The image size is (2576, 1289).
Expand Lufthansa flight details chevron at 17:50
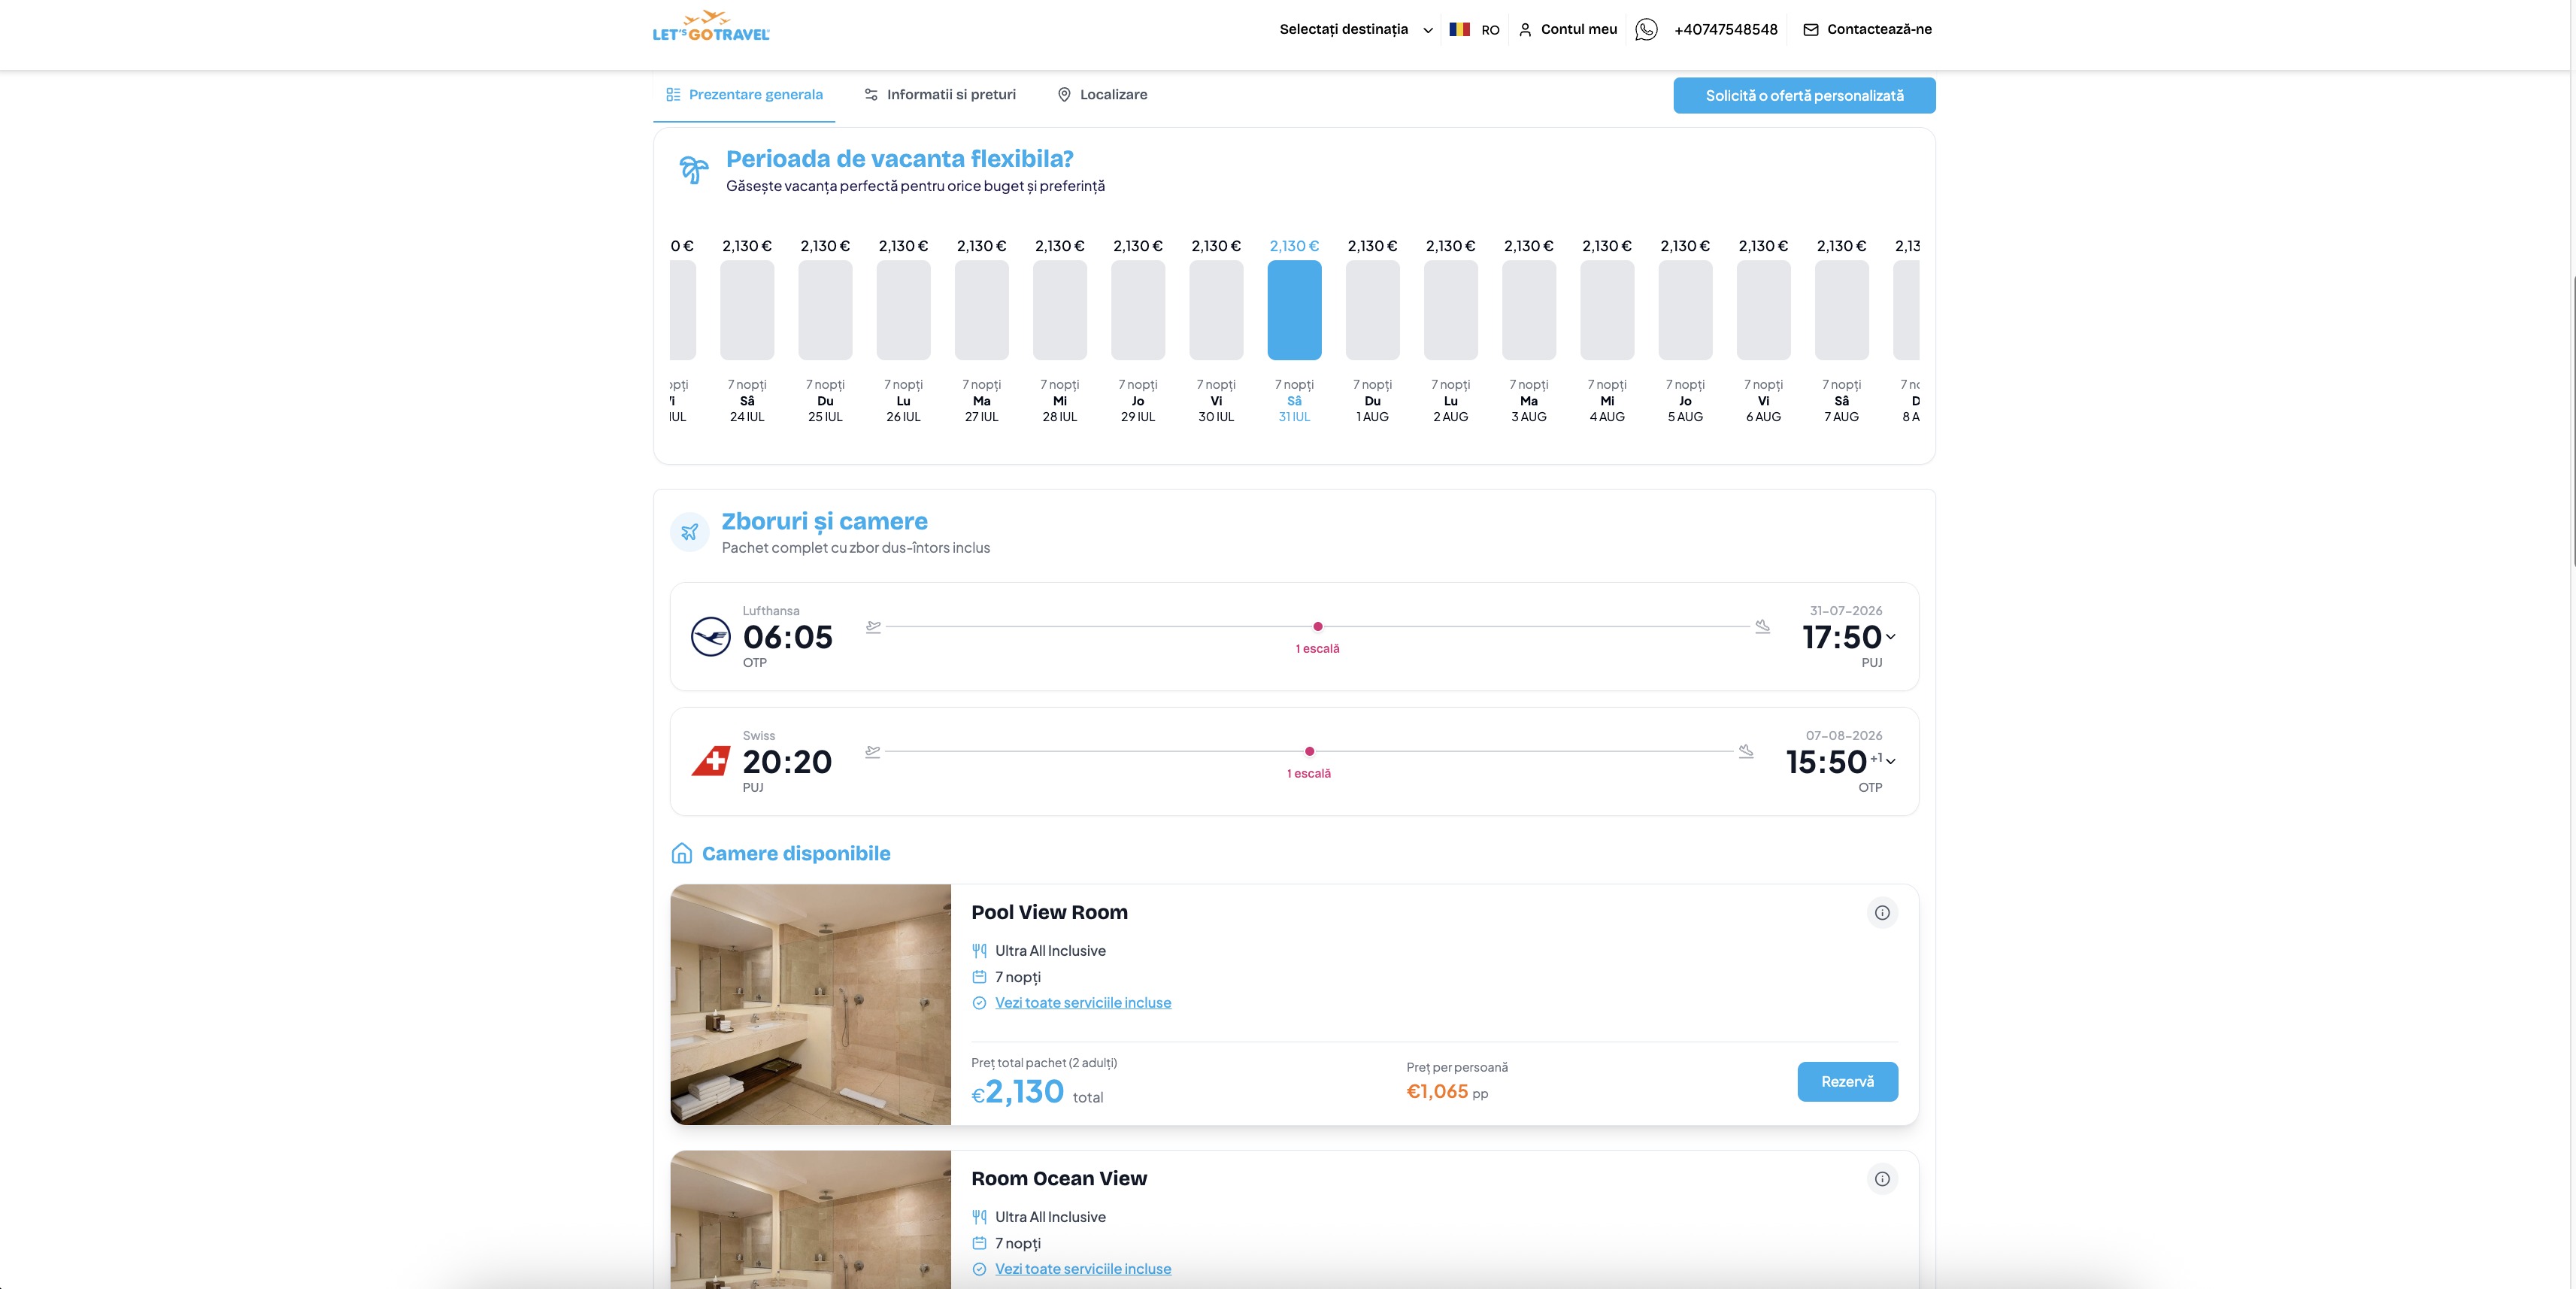coord(1890,637)
